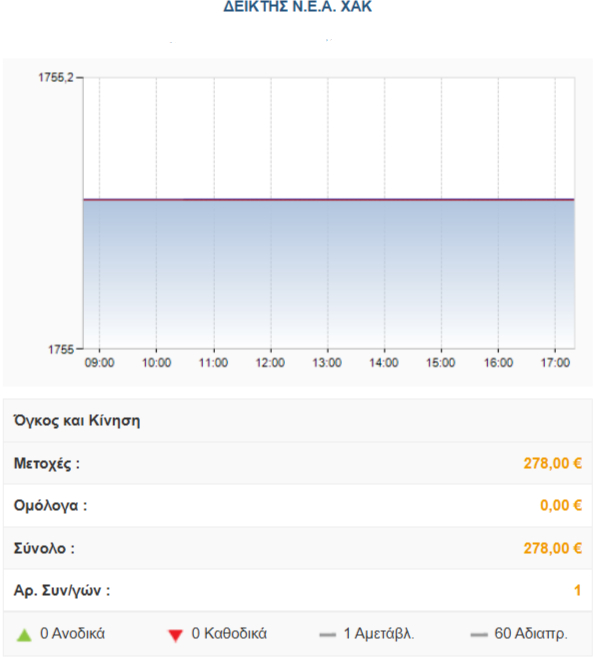Click the 1755,2 y-axis label
Screen dimensions: 595x658
coord(55,77)
